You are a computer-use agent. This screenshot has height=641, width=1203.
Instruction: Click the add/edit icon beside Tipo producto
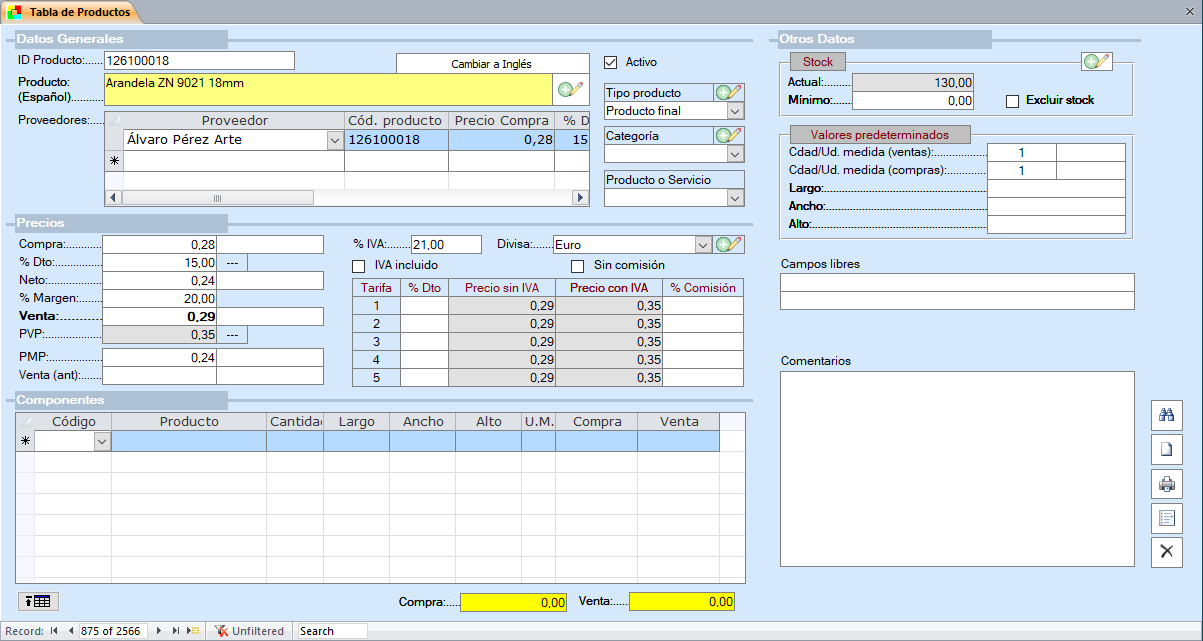[728, 93]
